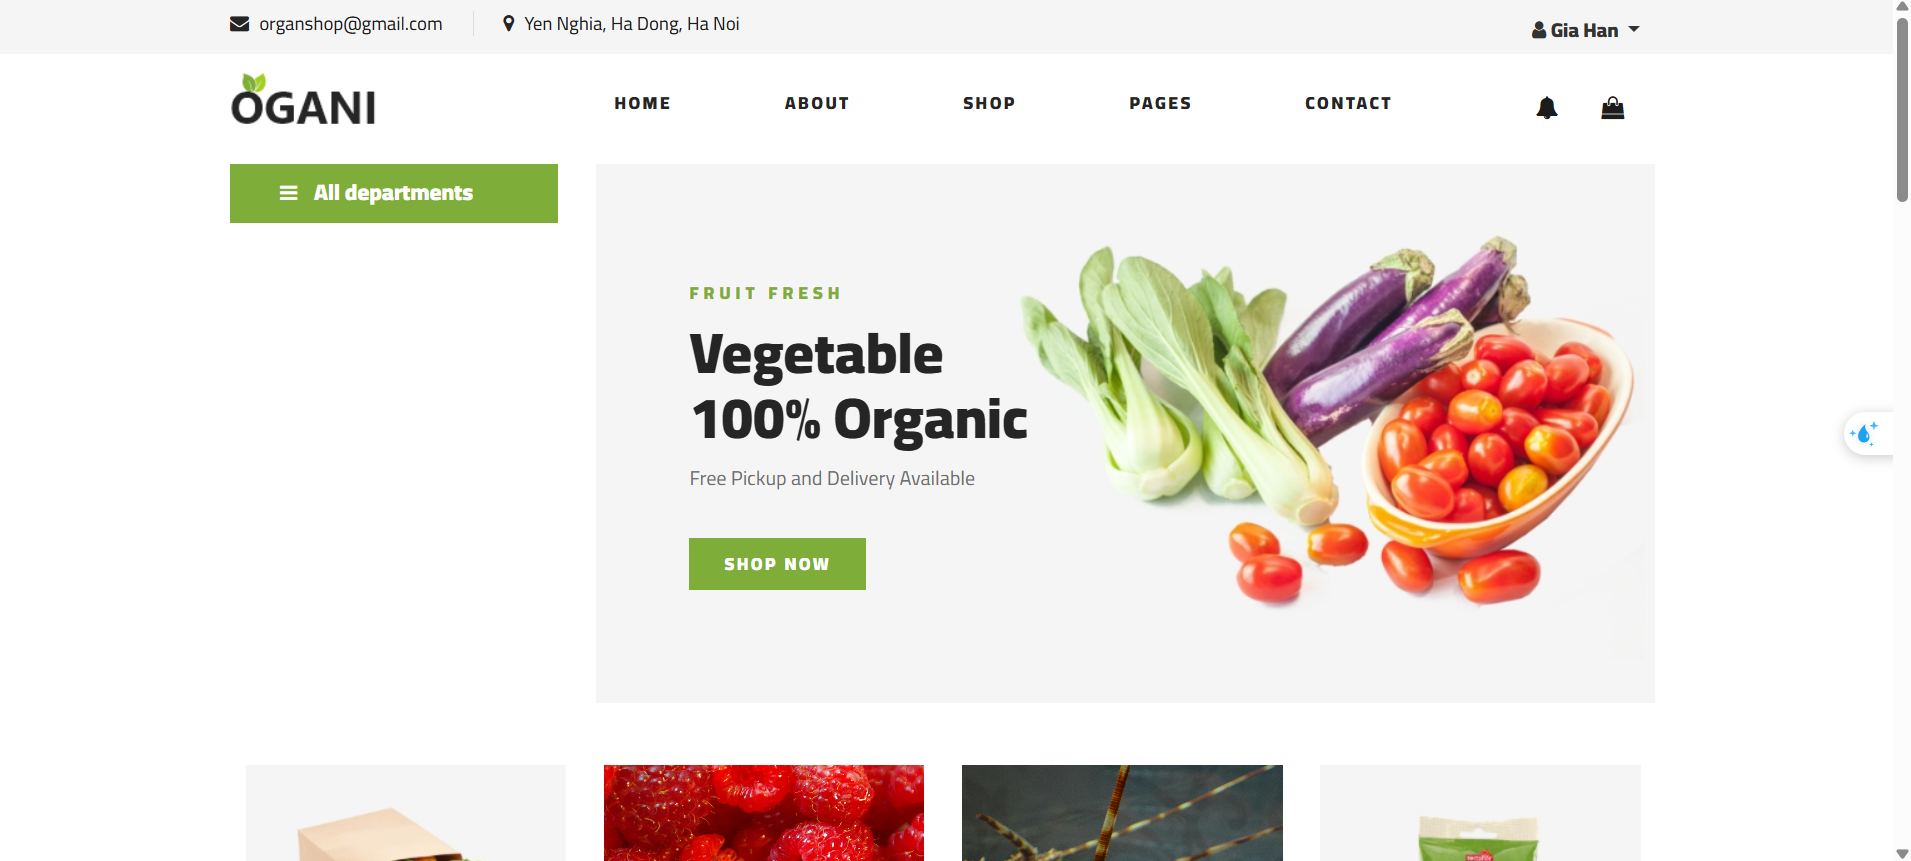This screenshot has width=1911, height=861.
Task: Open the blue water-drop floating widget
Action: tap(1866, 433)
